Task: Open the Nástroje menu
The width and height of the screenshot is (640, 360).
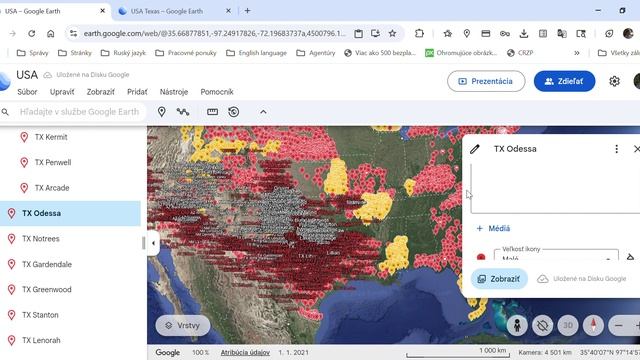Action: click(x=174, y=92)
